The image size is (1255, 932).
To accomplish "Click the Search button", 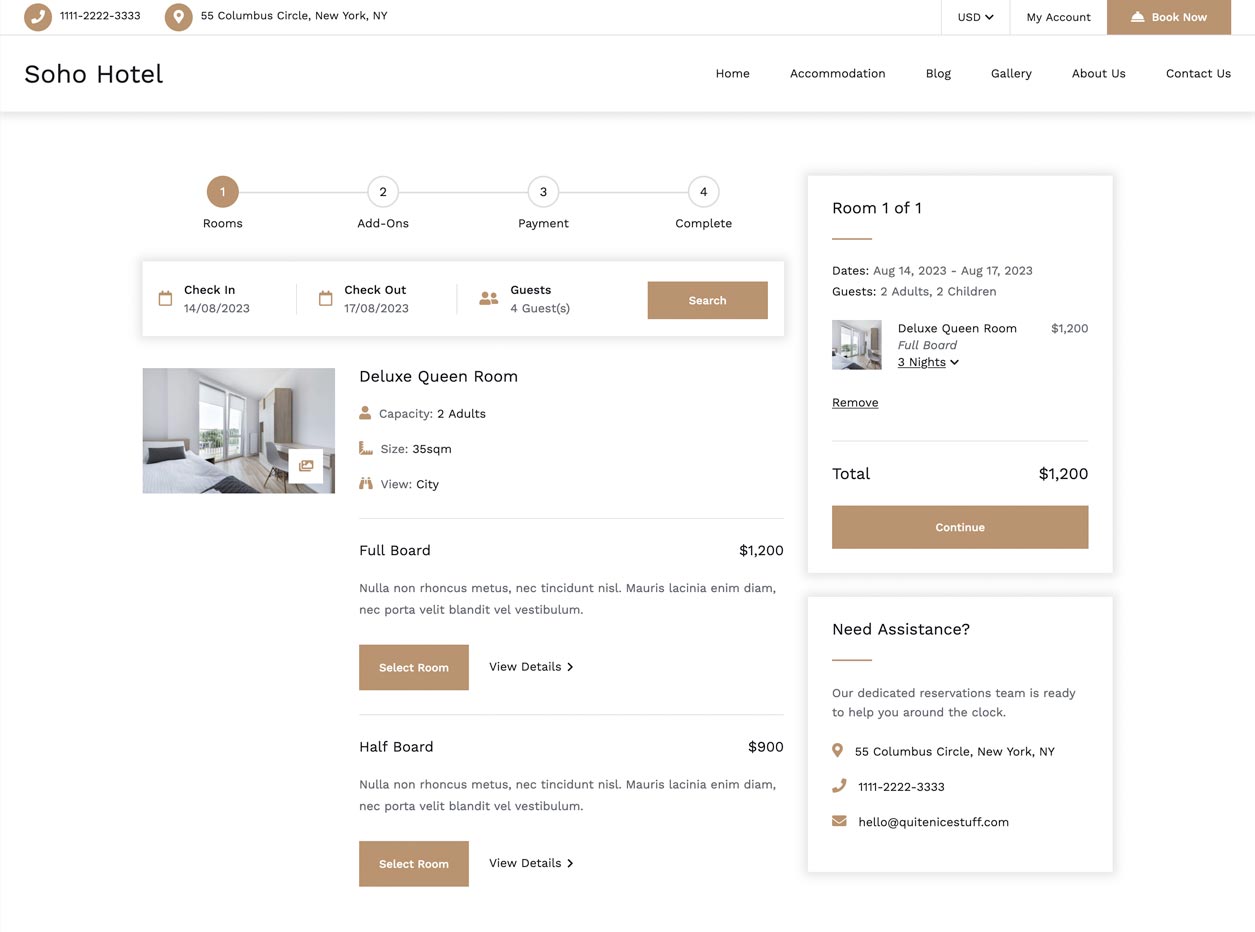I will point(707,300).
